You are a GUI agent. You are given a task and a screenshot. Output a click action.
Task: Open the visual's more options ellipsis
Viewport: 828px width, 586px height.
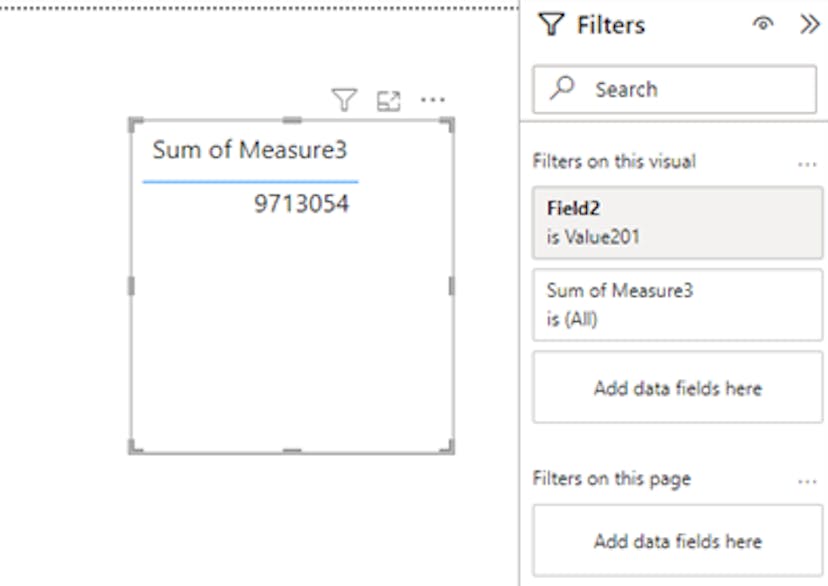(x=433, y=99)
